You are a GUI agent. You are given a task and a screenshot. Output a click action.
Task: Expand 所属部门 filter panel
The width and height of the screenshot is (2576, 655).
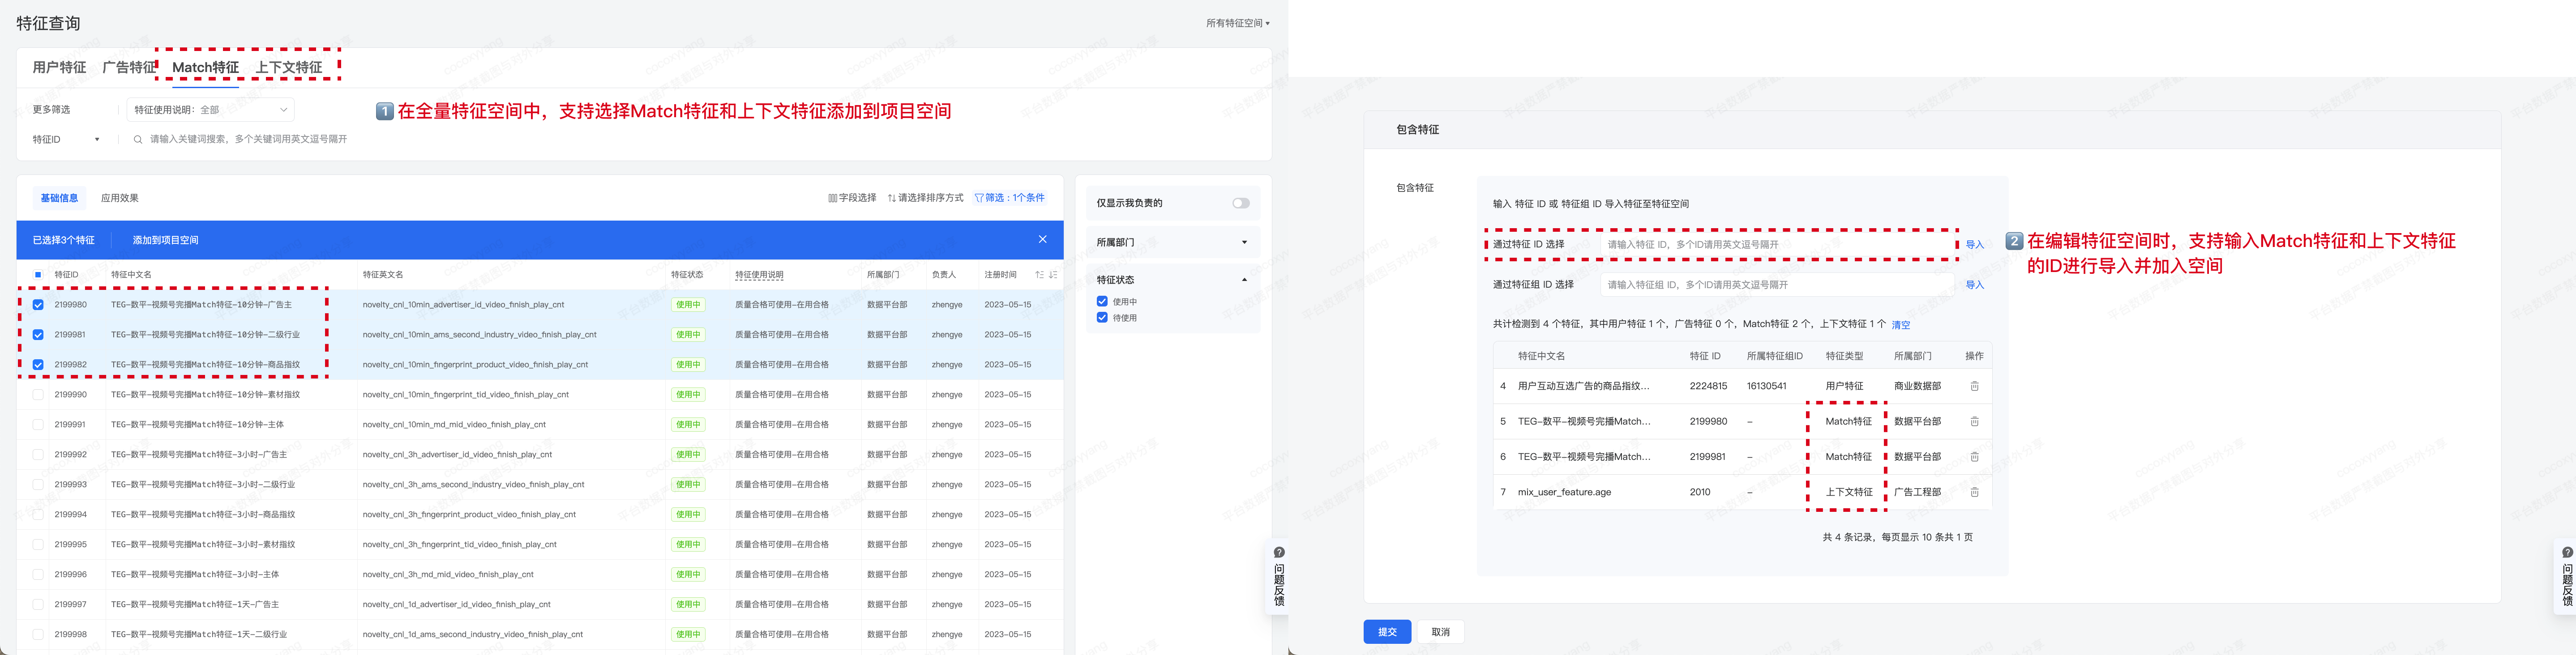pos(1244,242)
